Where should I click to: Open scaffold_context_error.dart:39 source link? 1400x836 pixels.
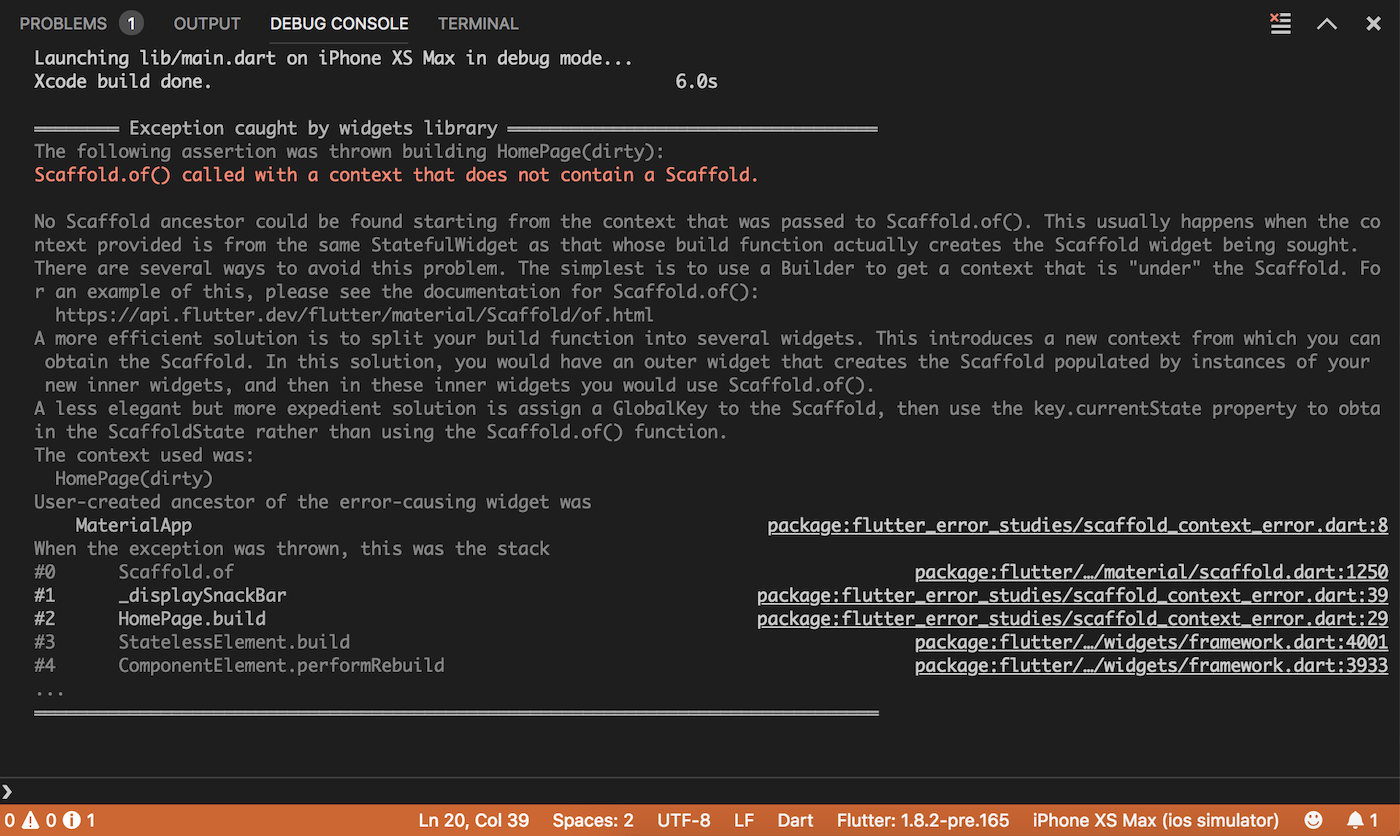1073,595
